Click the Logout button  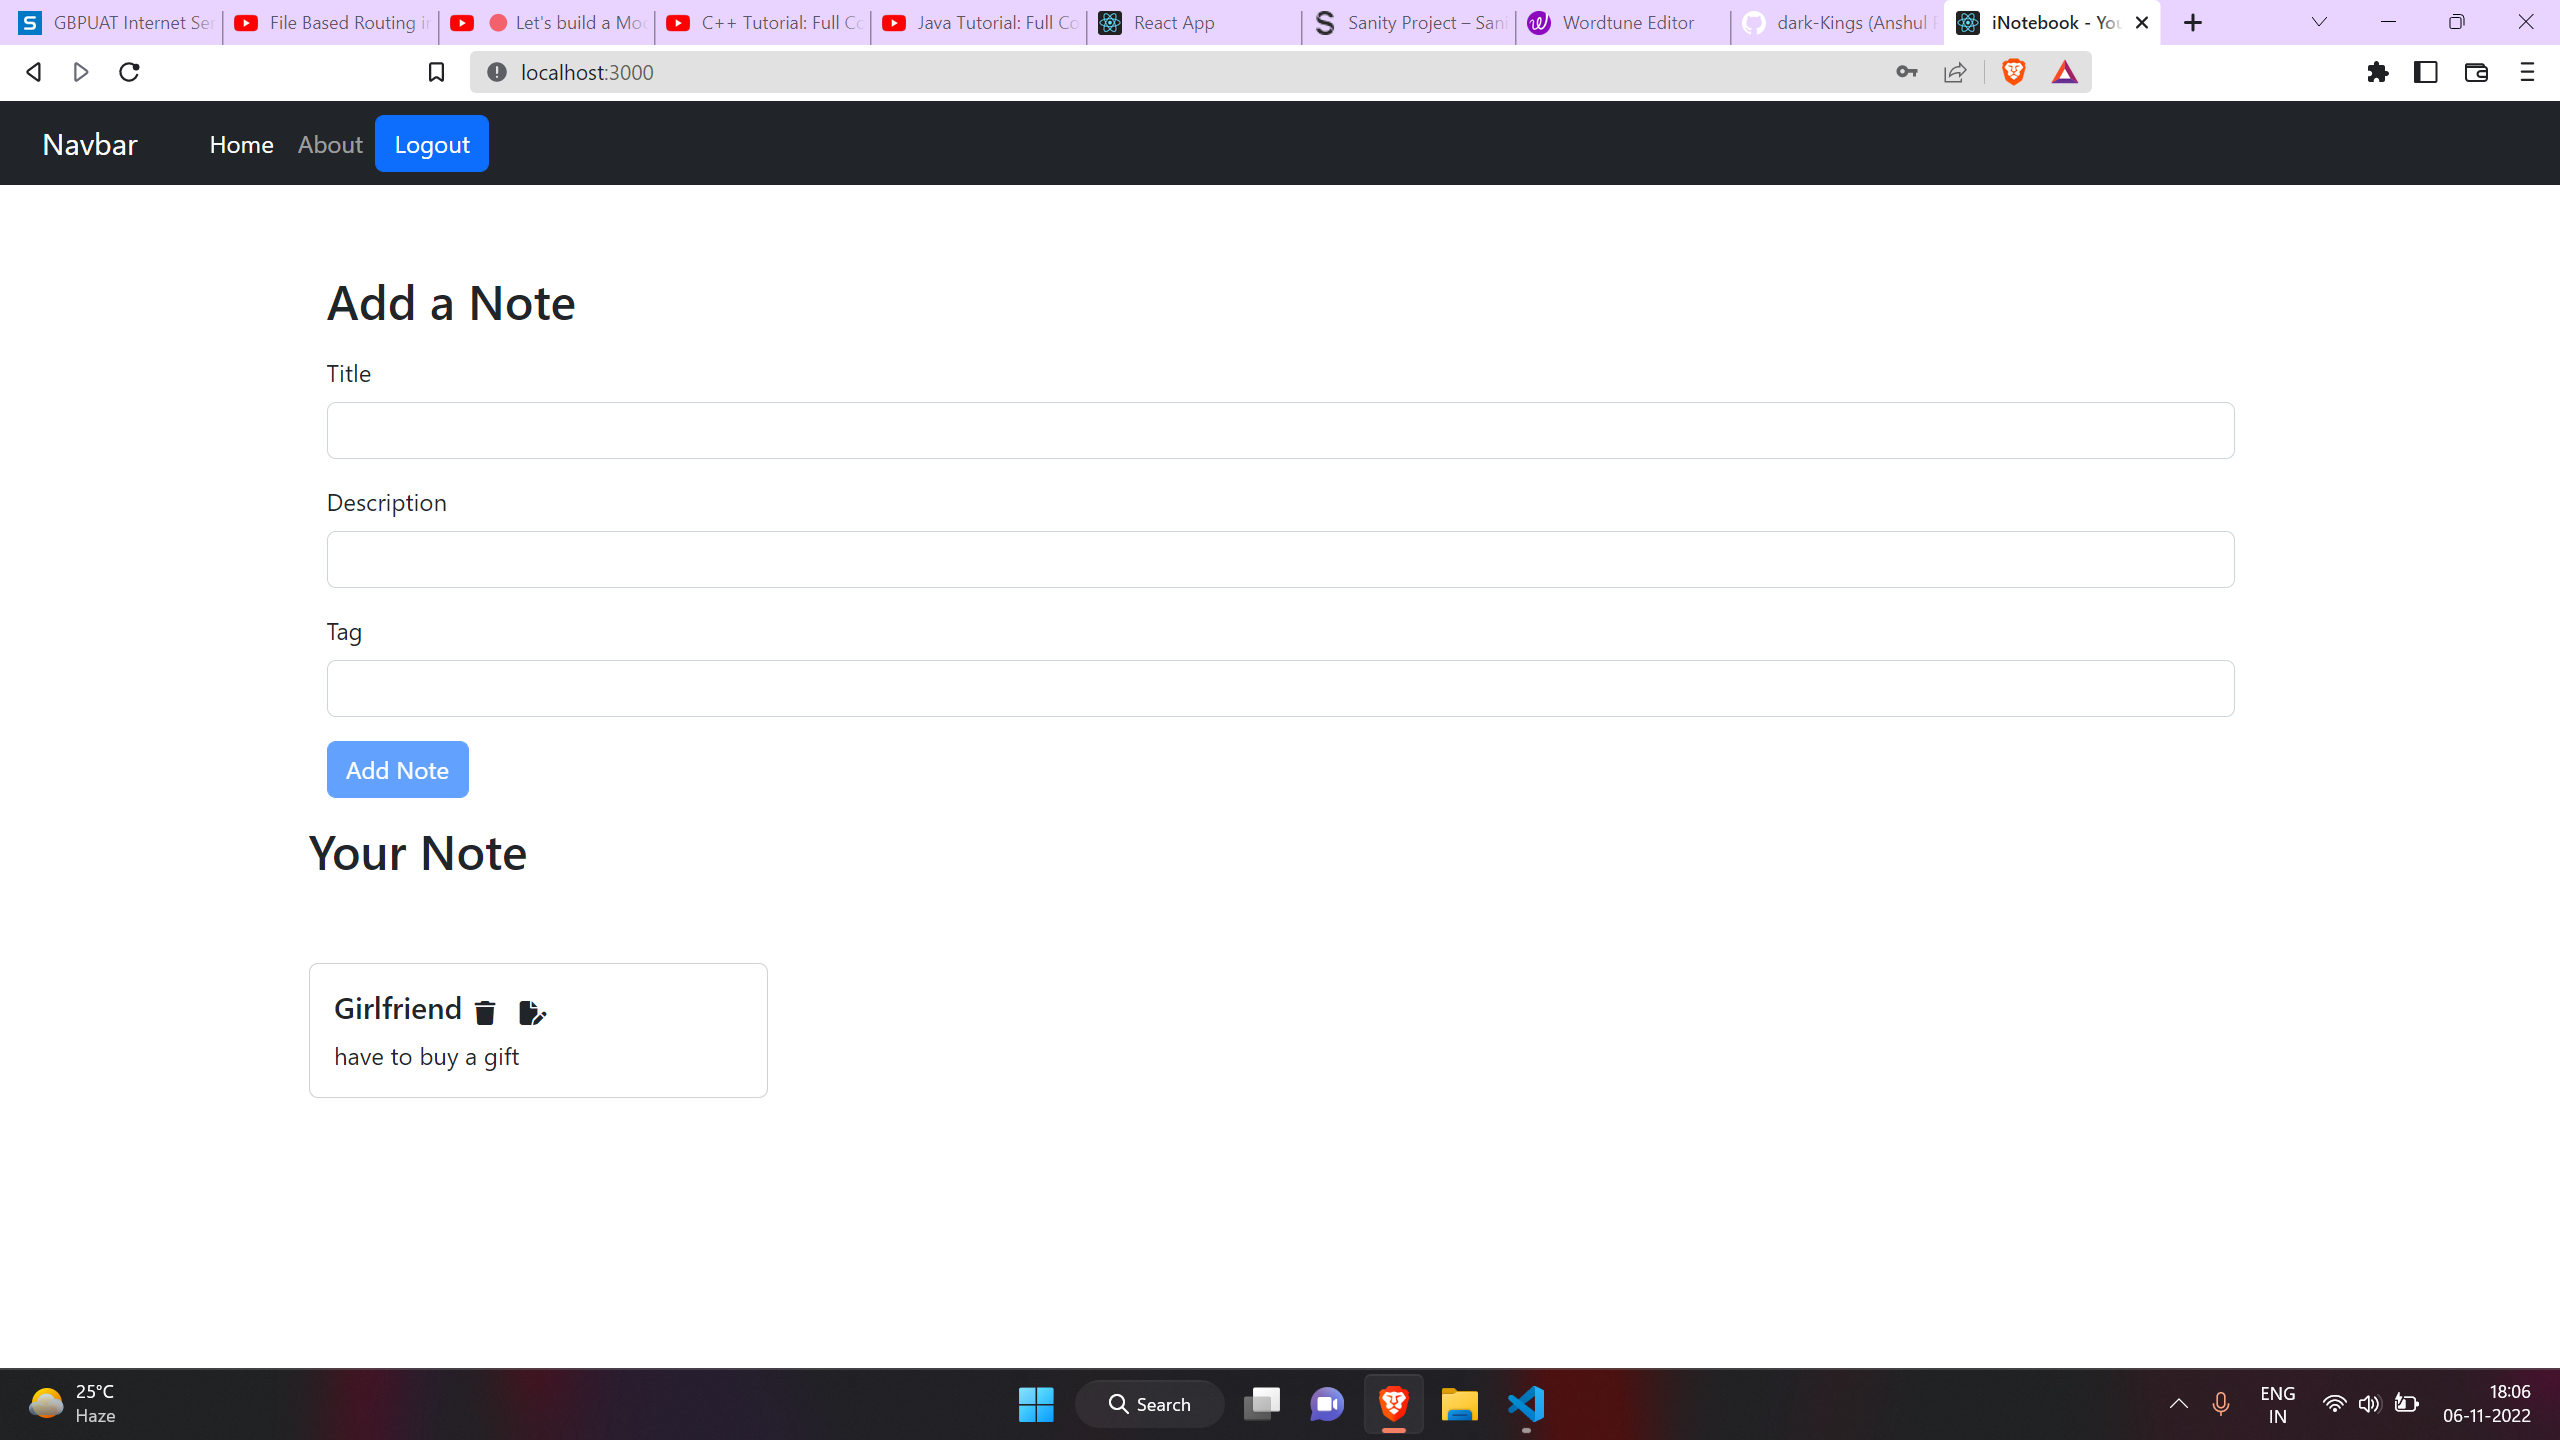tap(432, 144)
